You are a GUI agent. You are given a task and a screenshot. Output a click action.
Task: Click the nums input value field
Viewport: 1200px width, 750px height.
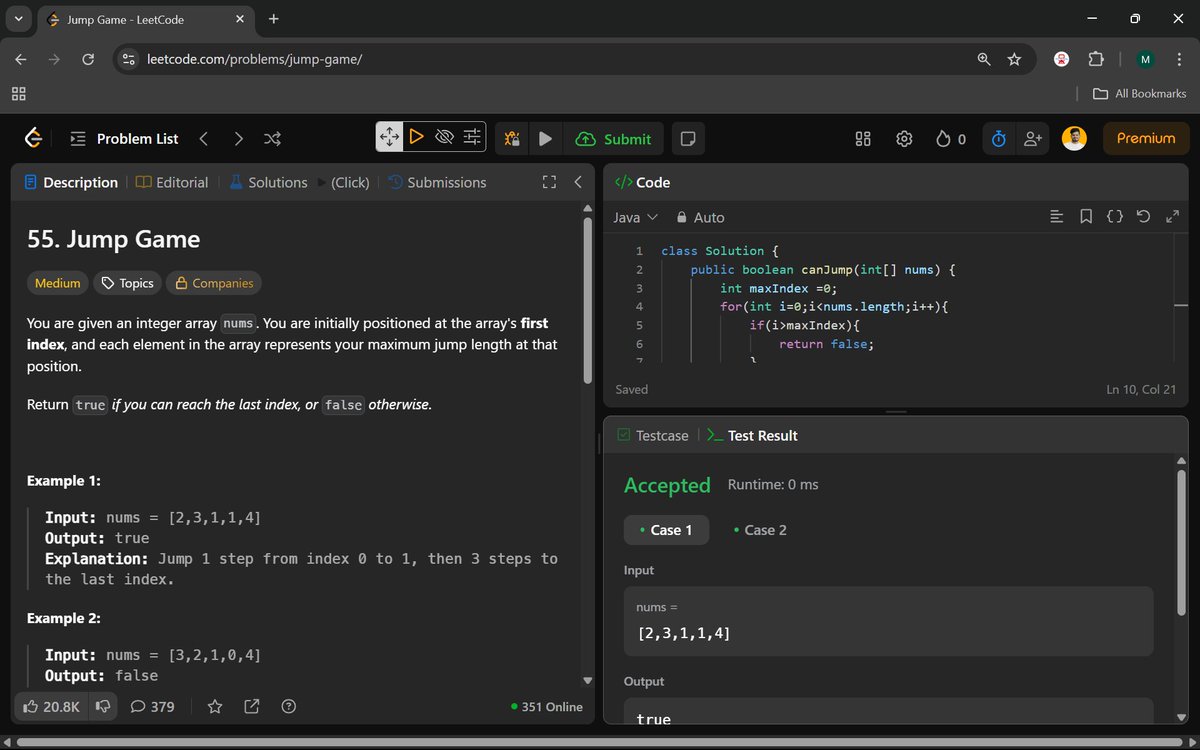tap(888, 621)
